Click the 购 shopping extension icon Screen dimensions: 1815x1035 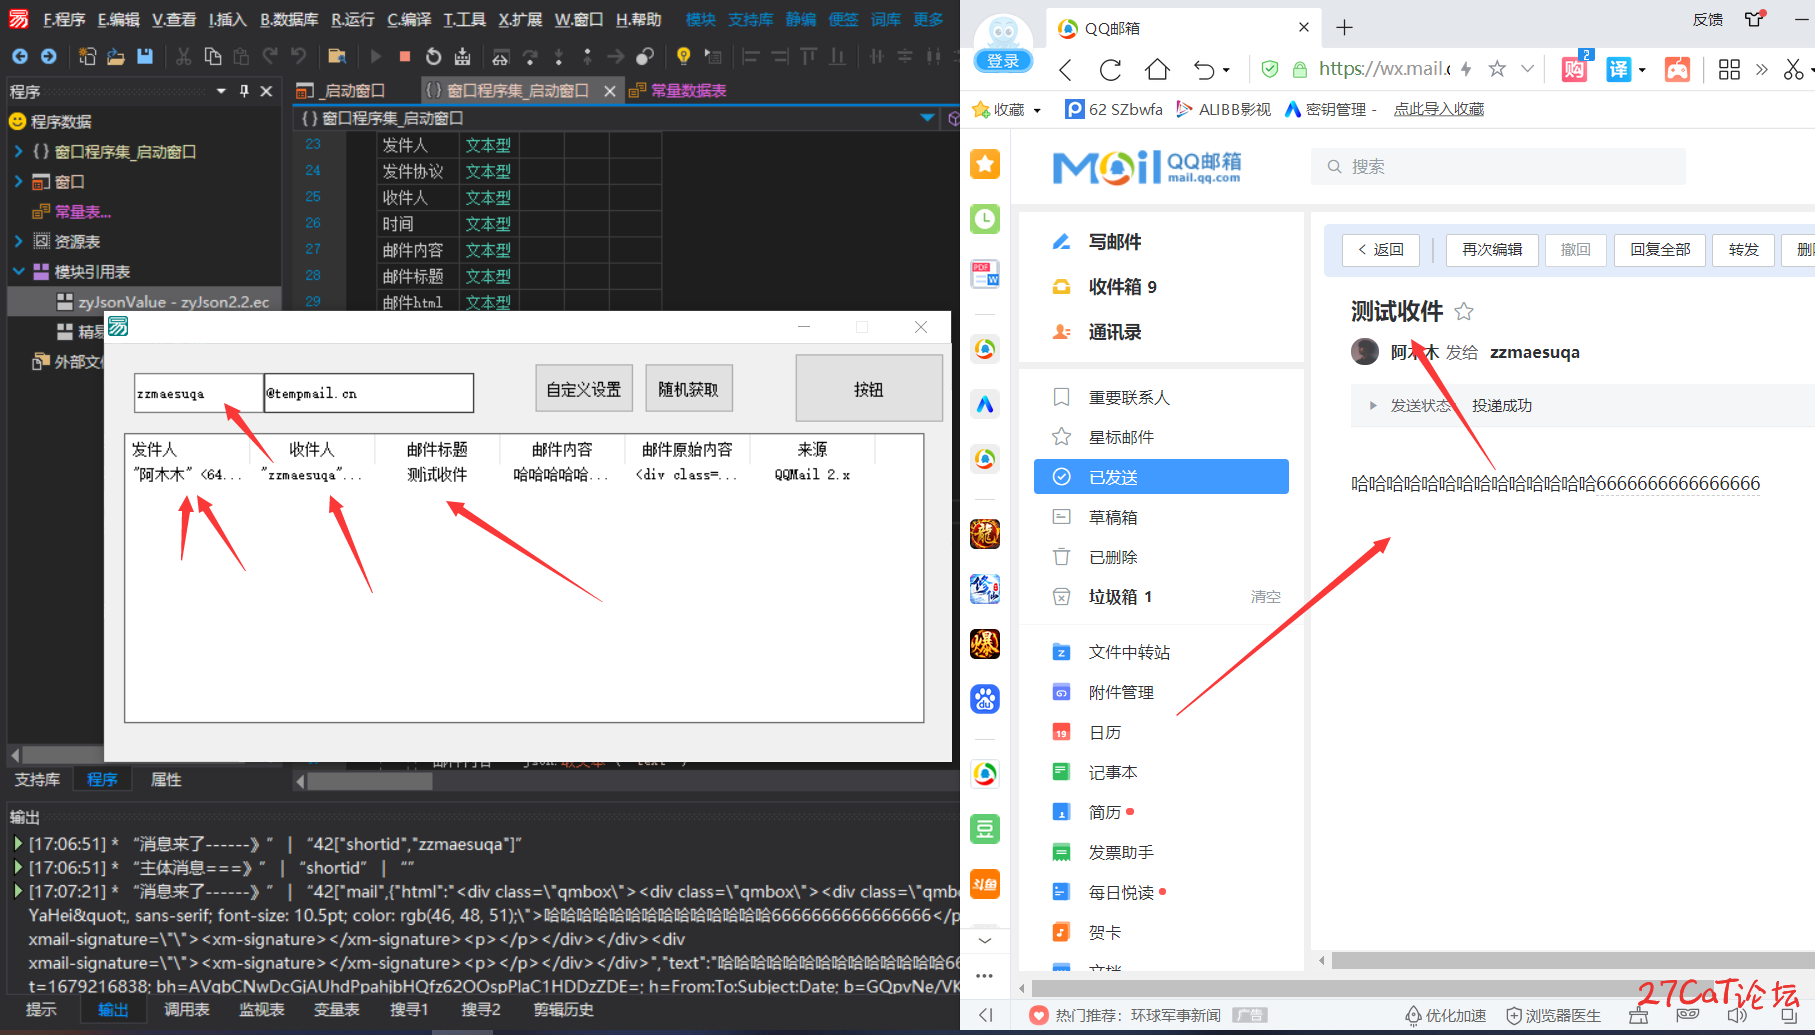(x=1574, y=69)
